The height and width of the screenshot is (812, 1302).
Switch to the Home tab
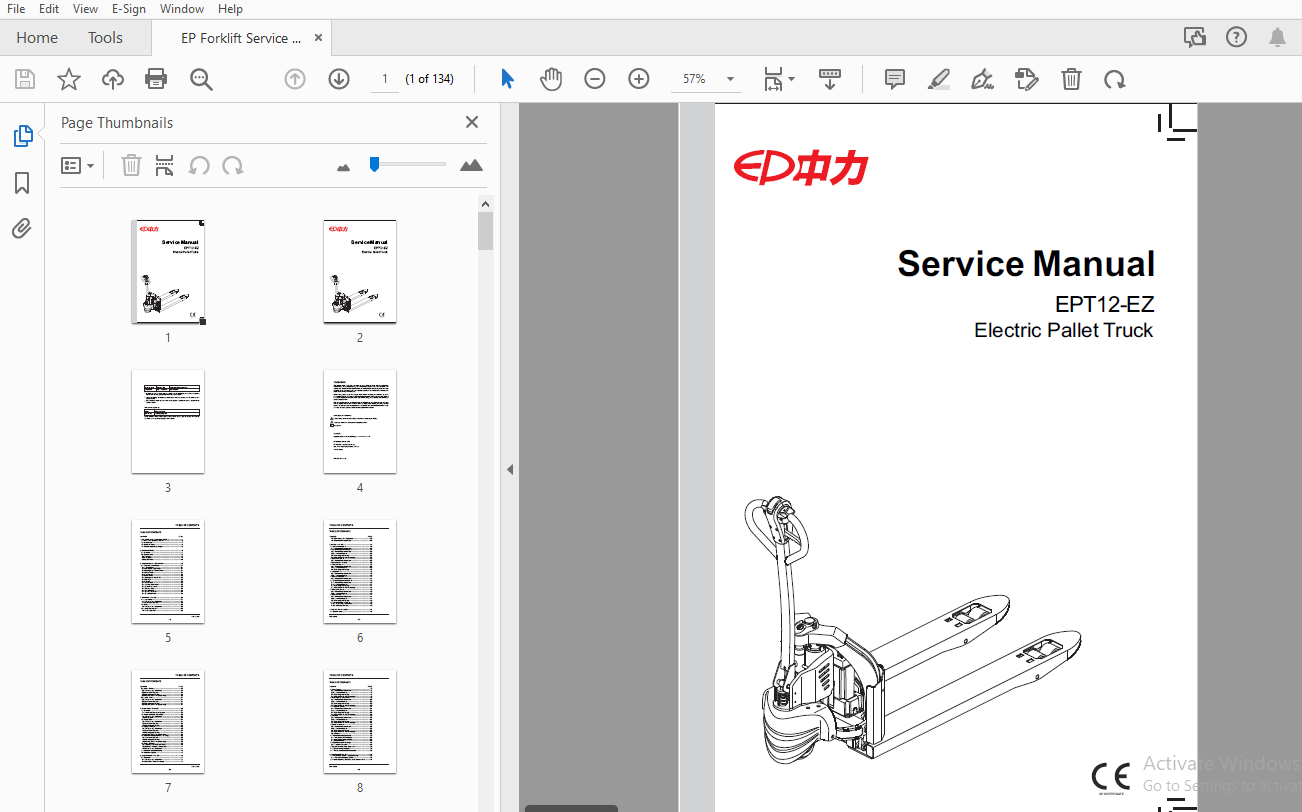pyautogui.click(x=37, y=38)
